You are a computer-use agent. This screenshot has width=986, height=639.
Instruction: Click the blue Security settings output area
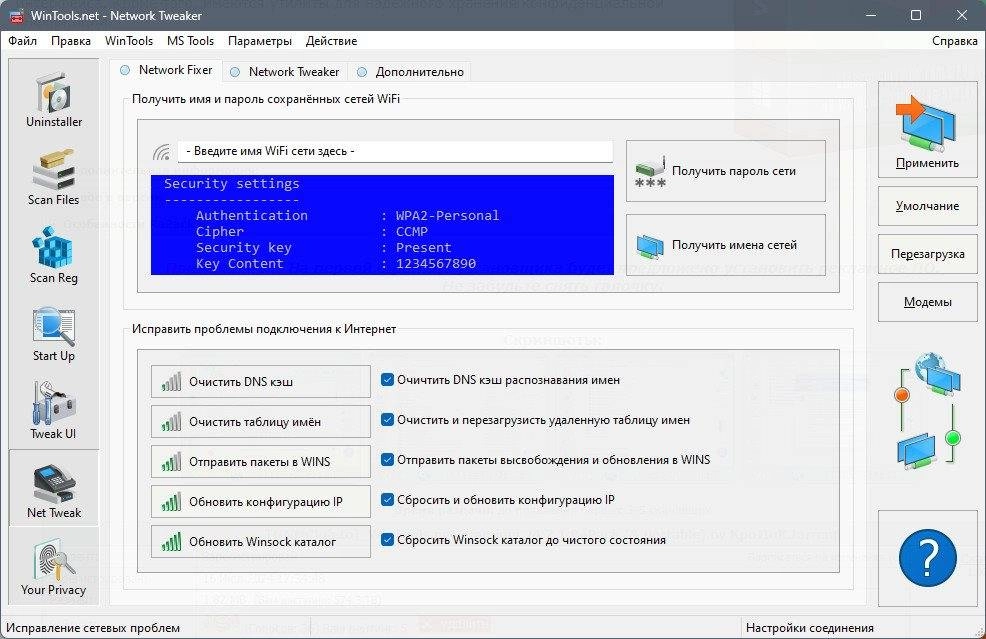point(382,225)
